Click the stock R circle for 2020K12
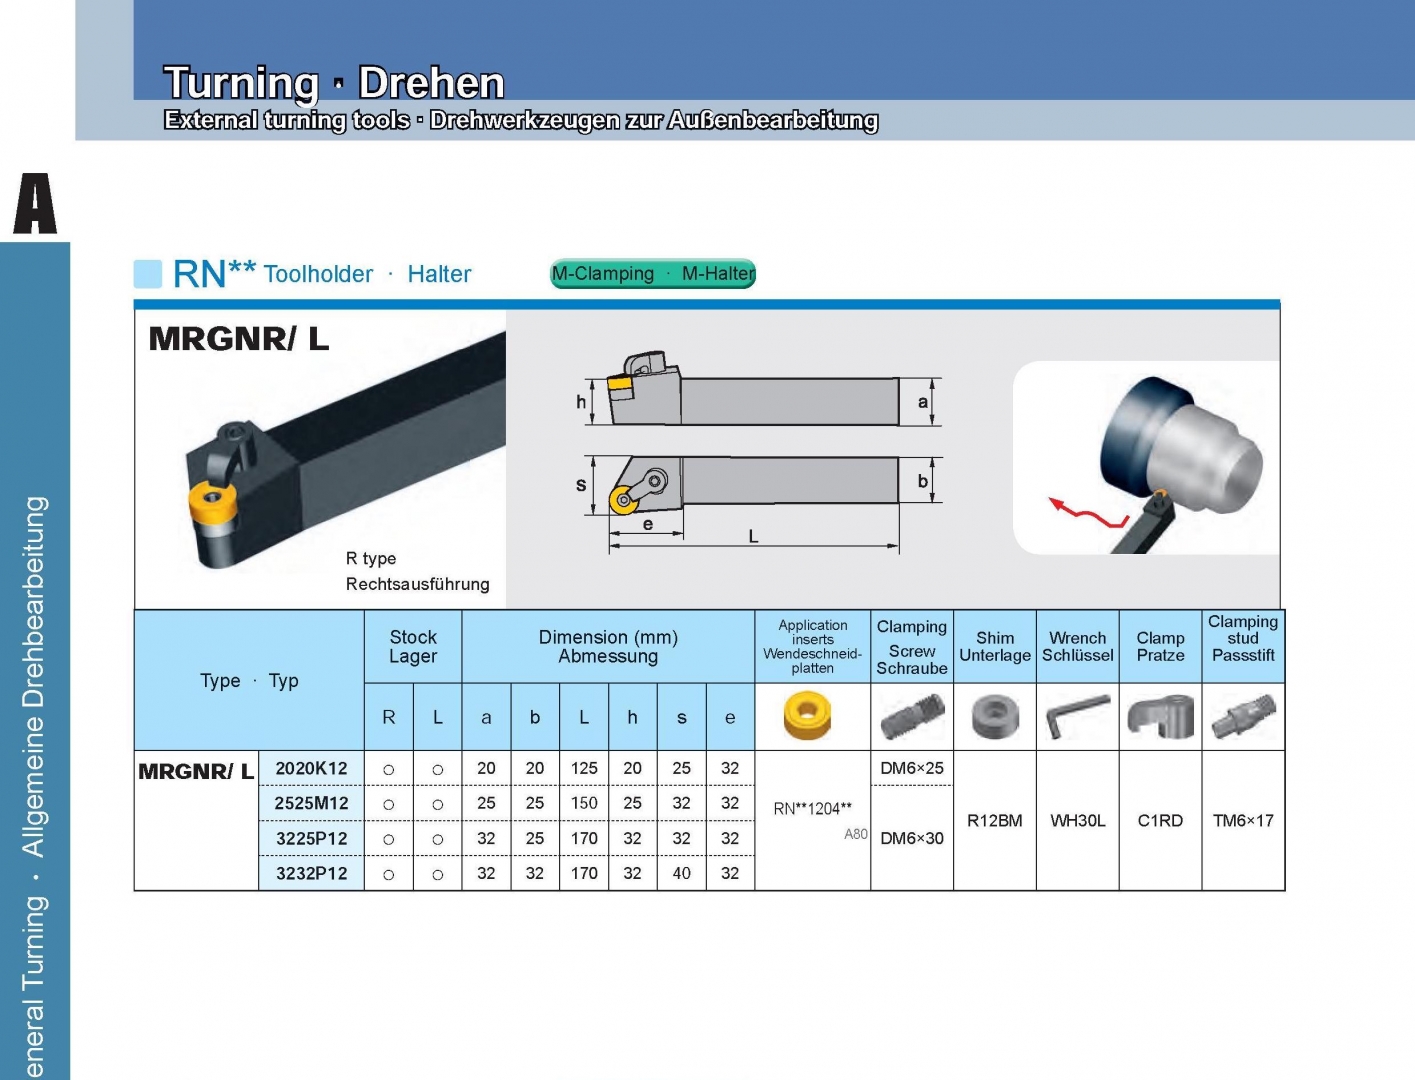The image size is (1415, 1080). [x=389, y=769]
